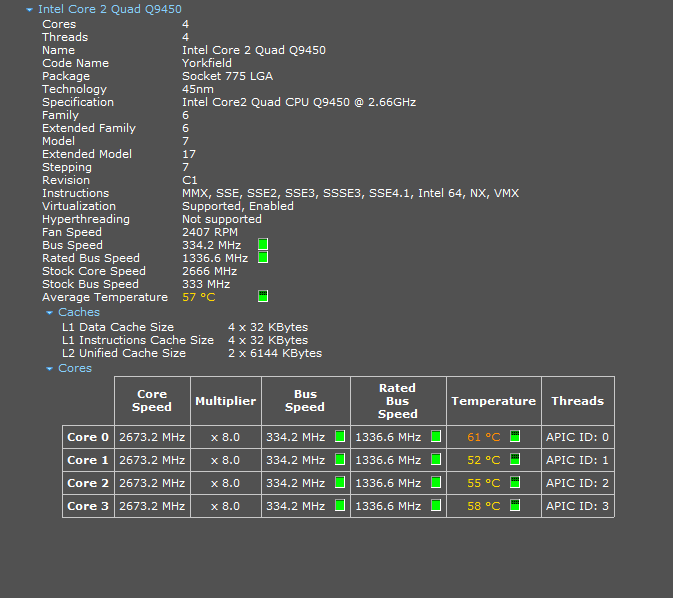Click Average Temperature value 57 °C

199,297
